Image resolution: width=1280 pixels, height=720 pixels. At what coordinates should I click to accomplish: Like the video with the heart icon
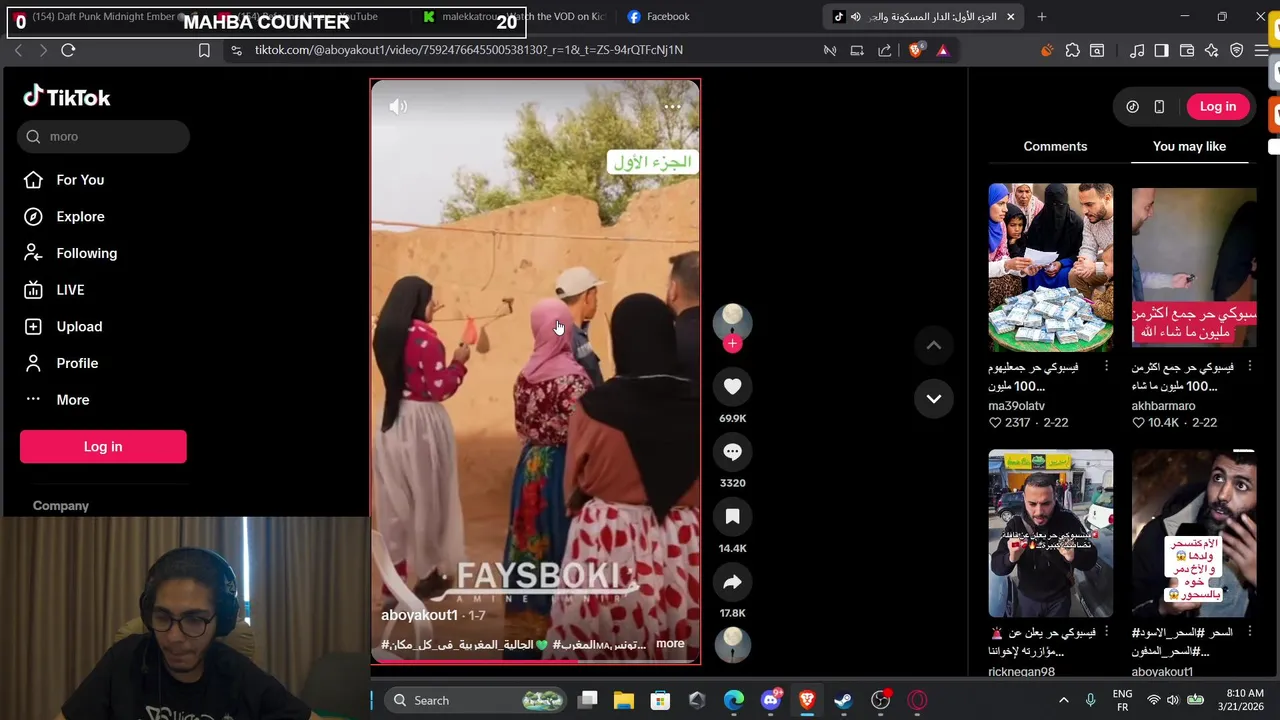[x=732, y=387]
